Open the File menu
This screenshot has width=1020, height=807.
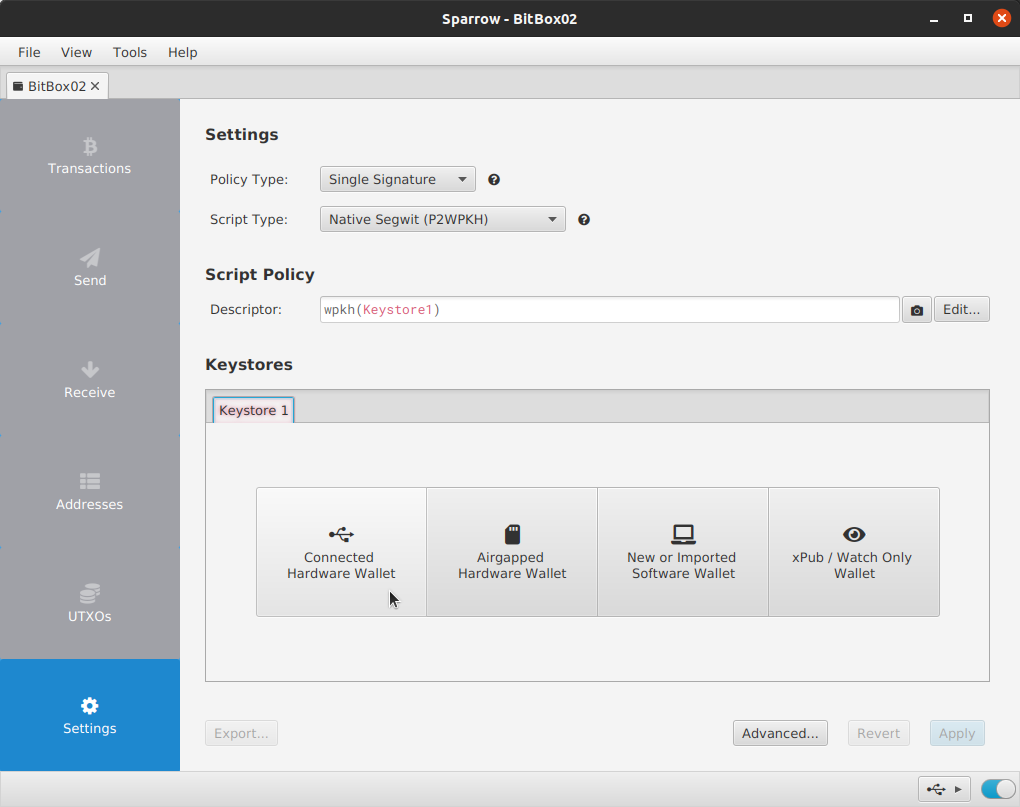click(x=29, y=52)
